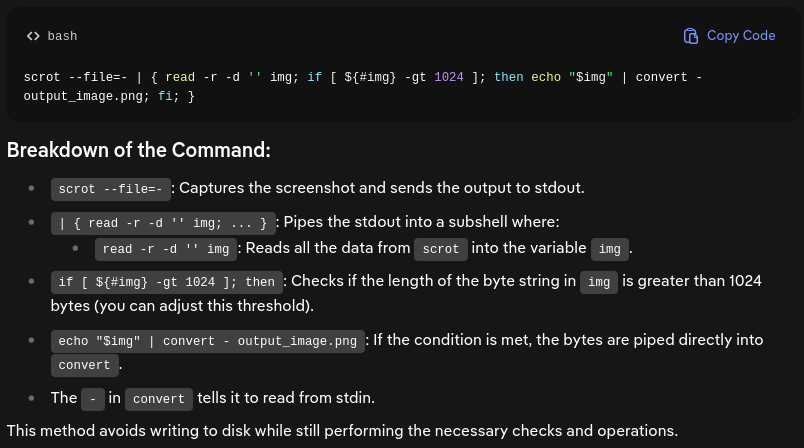This screenshot has height=448, width=804.
Task: Click the standalone 'convert' chip ending the bullet
Action: pos(85,365)
